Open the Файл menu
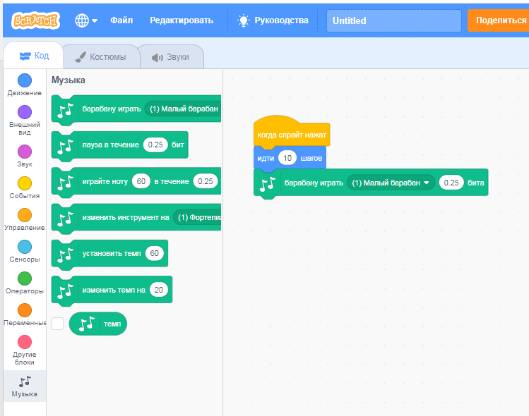The width and height of the screenshot is (529, 416). click(121, 20)
